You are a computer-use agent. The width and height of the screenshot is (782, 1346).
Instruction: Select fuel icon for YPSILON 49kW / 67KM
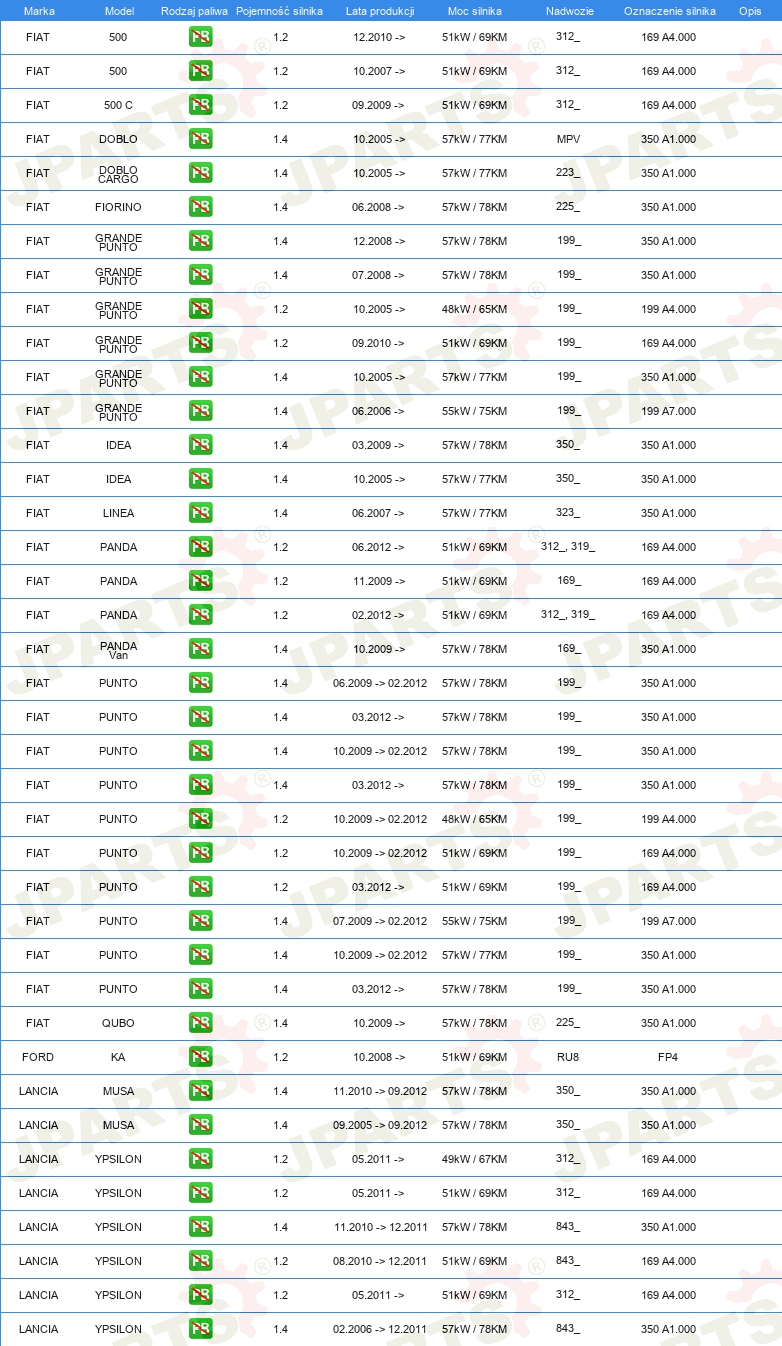[200, 1159]
